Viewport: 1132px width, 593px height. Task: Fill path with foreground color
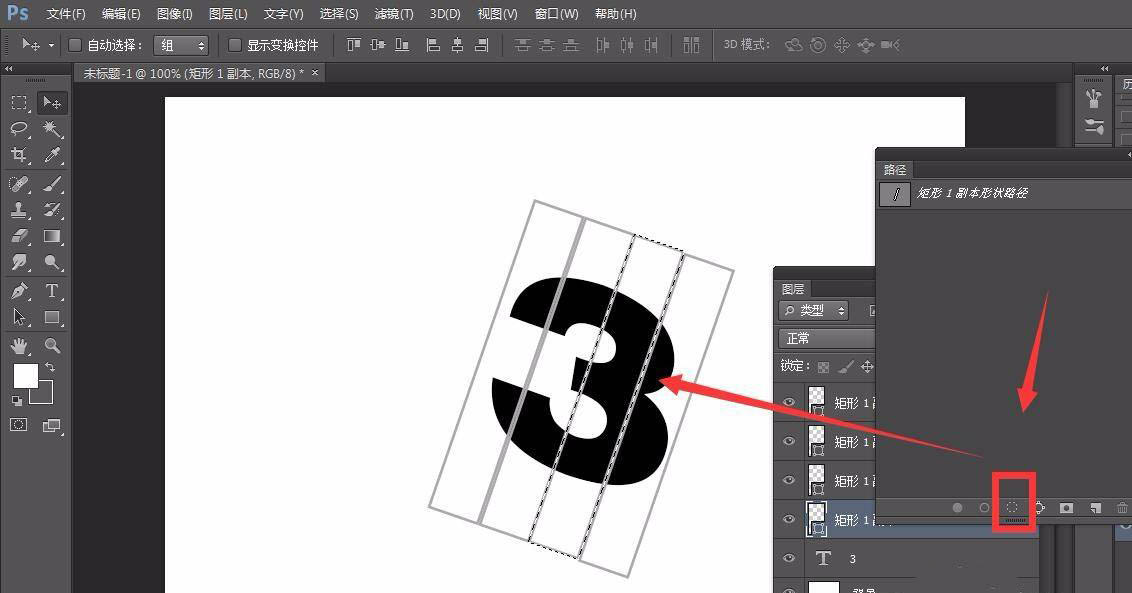(x=957, y=508)
